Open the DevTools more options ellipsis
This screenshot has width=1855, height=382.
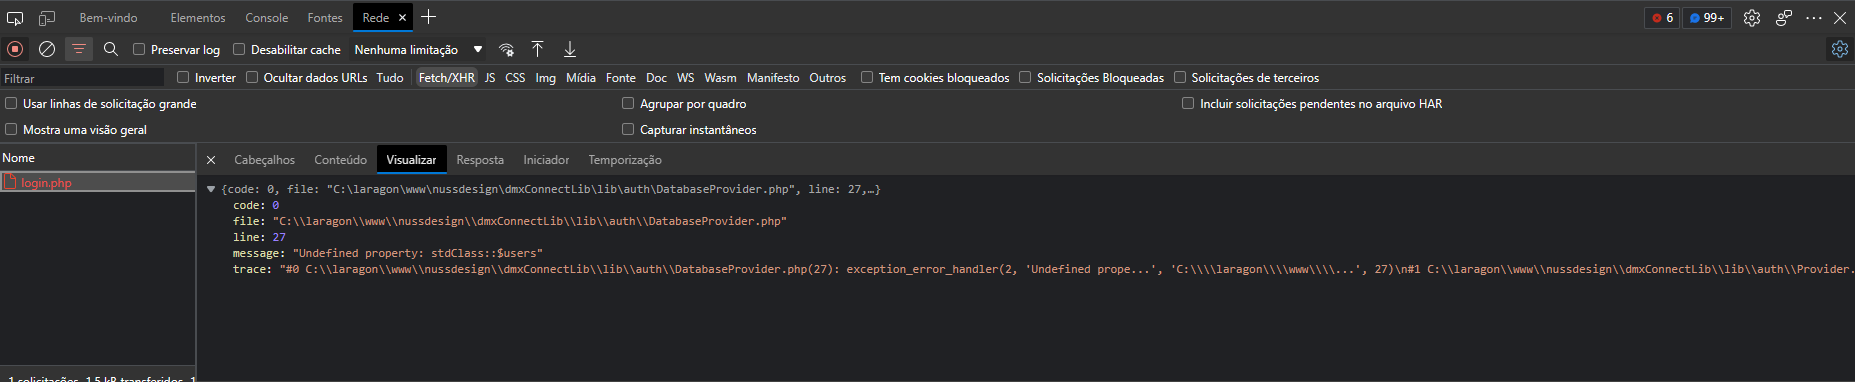click(x=1814, y=18)
